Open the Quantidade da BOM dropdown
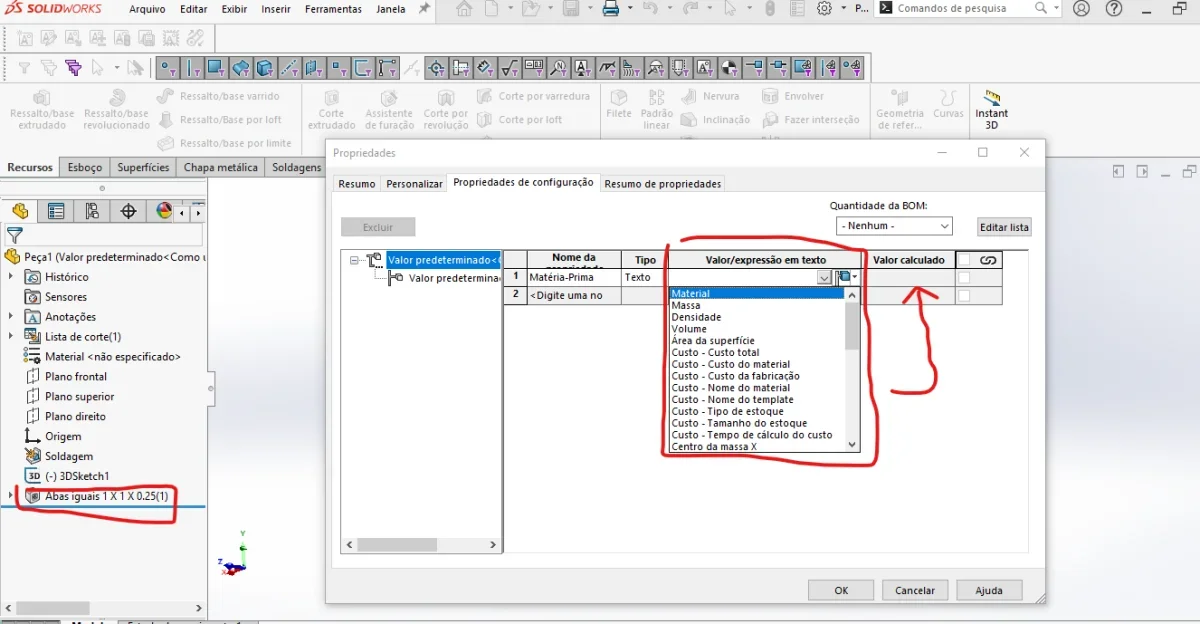The image size is (1200, 624). 894,226
